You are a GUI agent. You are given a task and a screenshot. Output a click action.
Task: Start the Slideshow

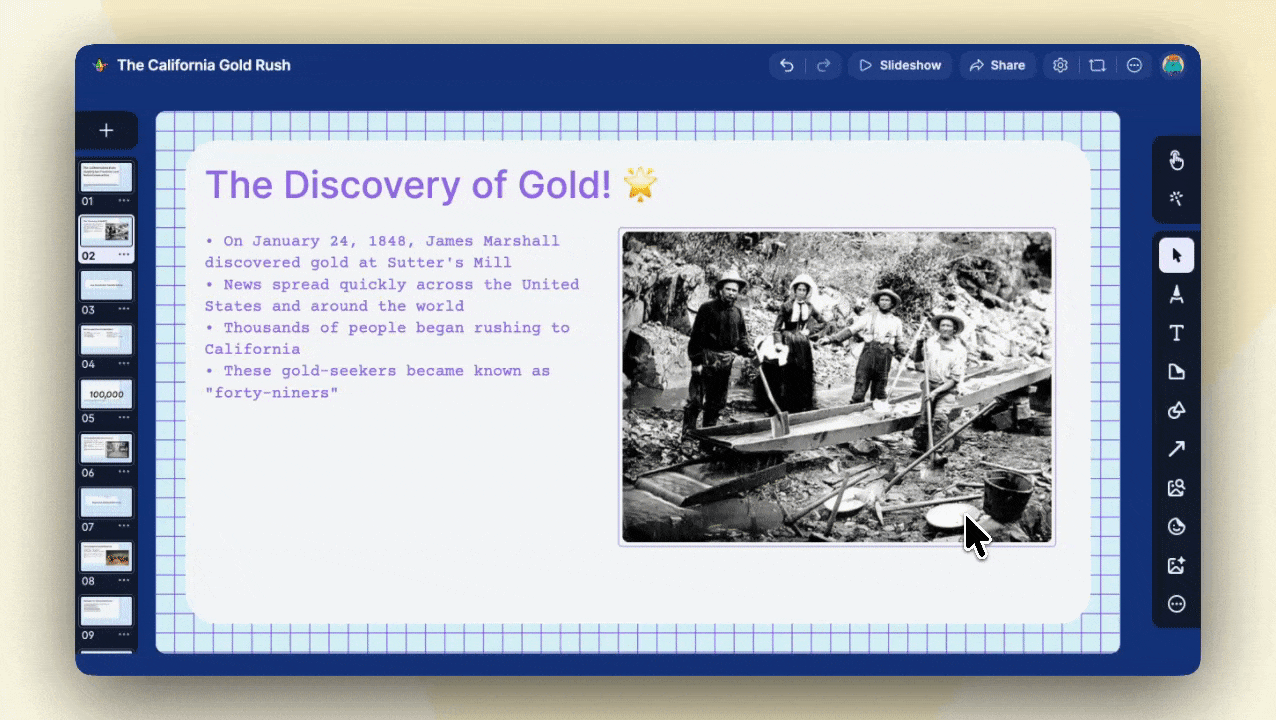[x=899, y=65]
